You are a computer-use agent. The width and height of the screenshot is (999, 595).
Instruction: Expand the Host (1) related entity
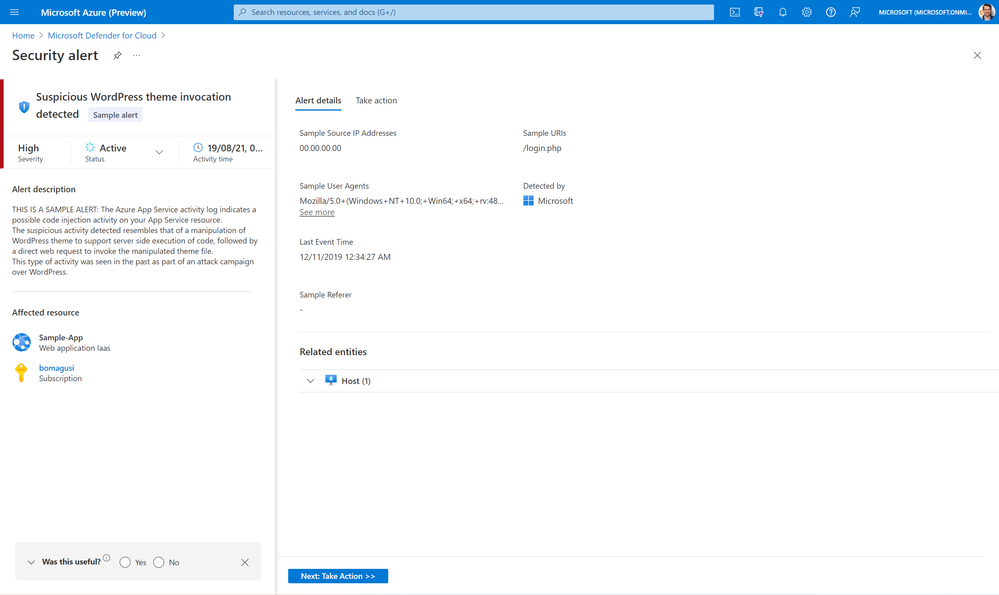tap(310, 381)
